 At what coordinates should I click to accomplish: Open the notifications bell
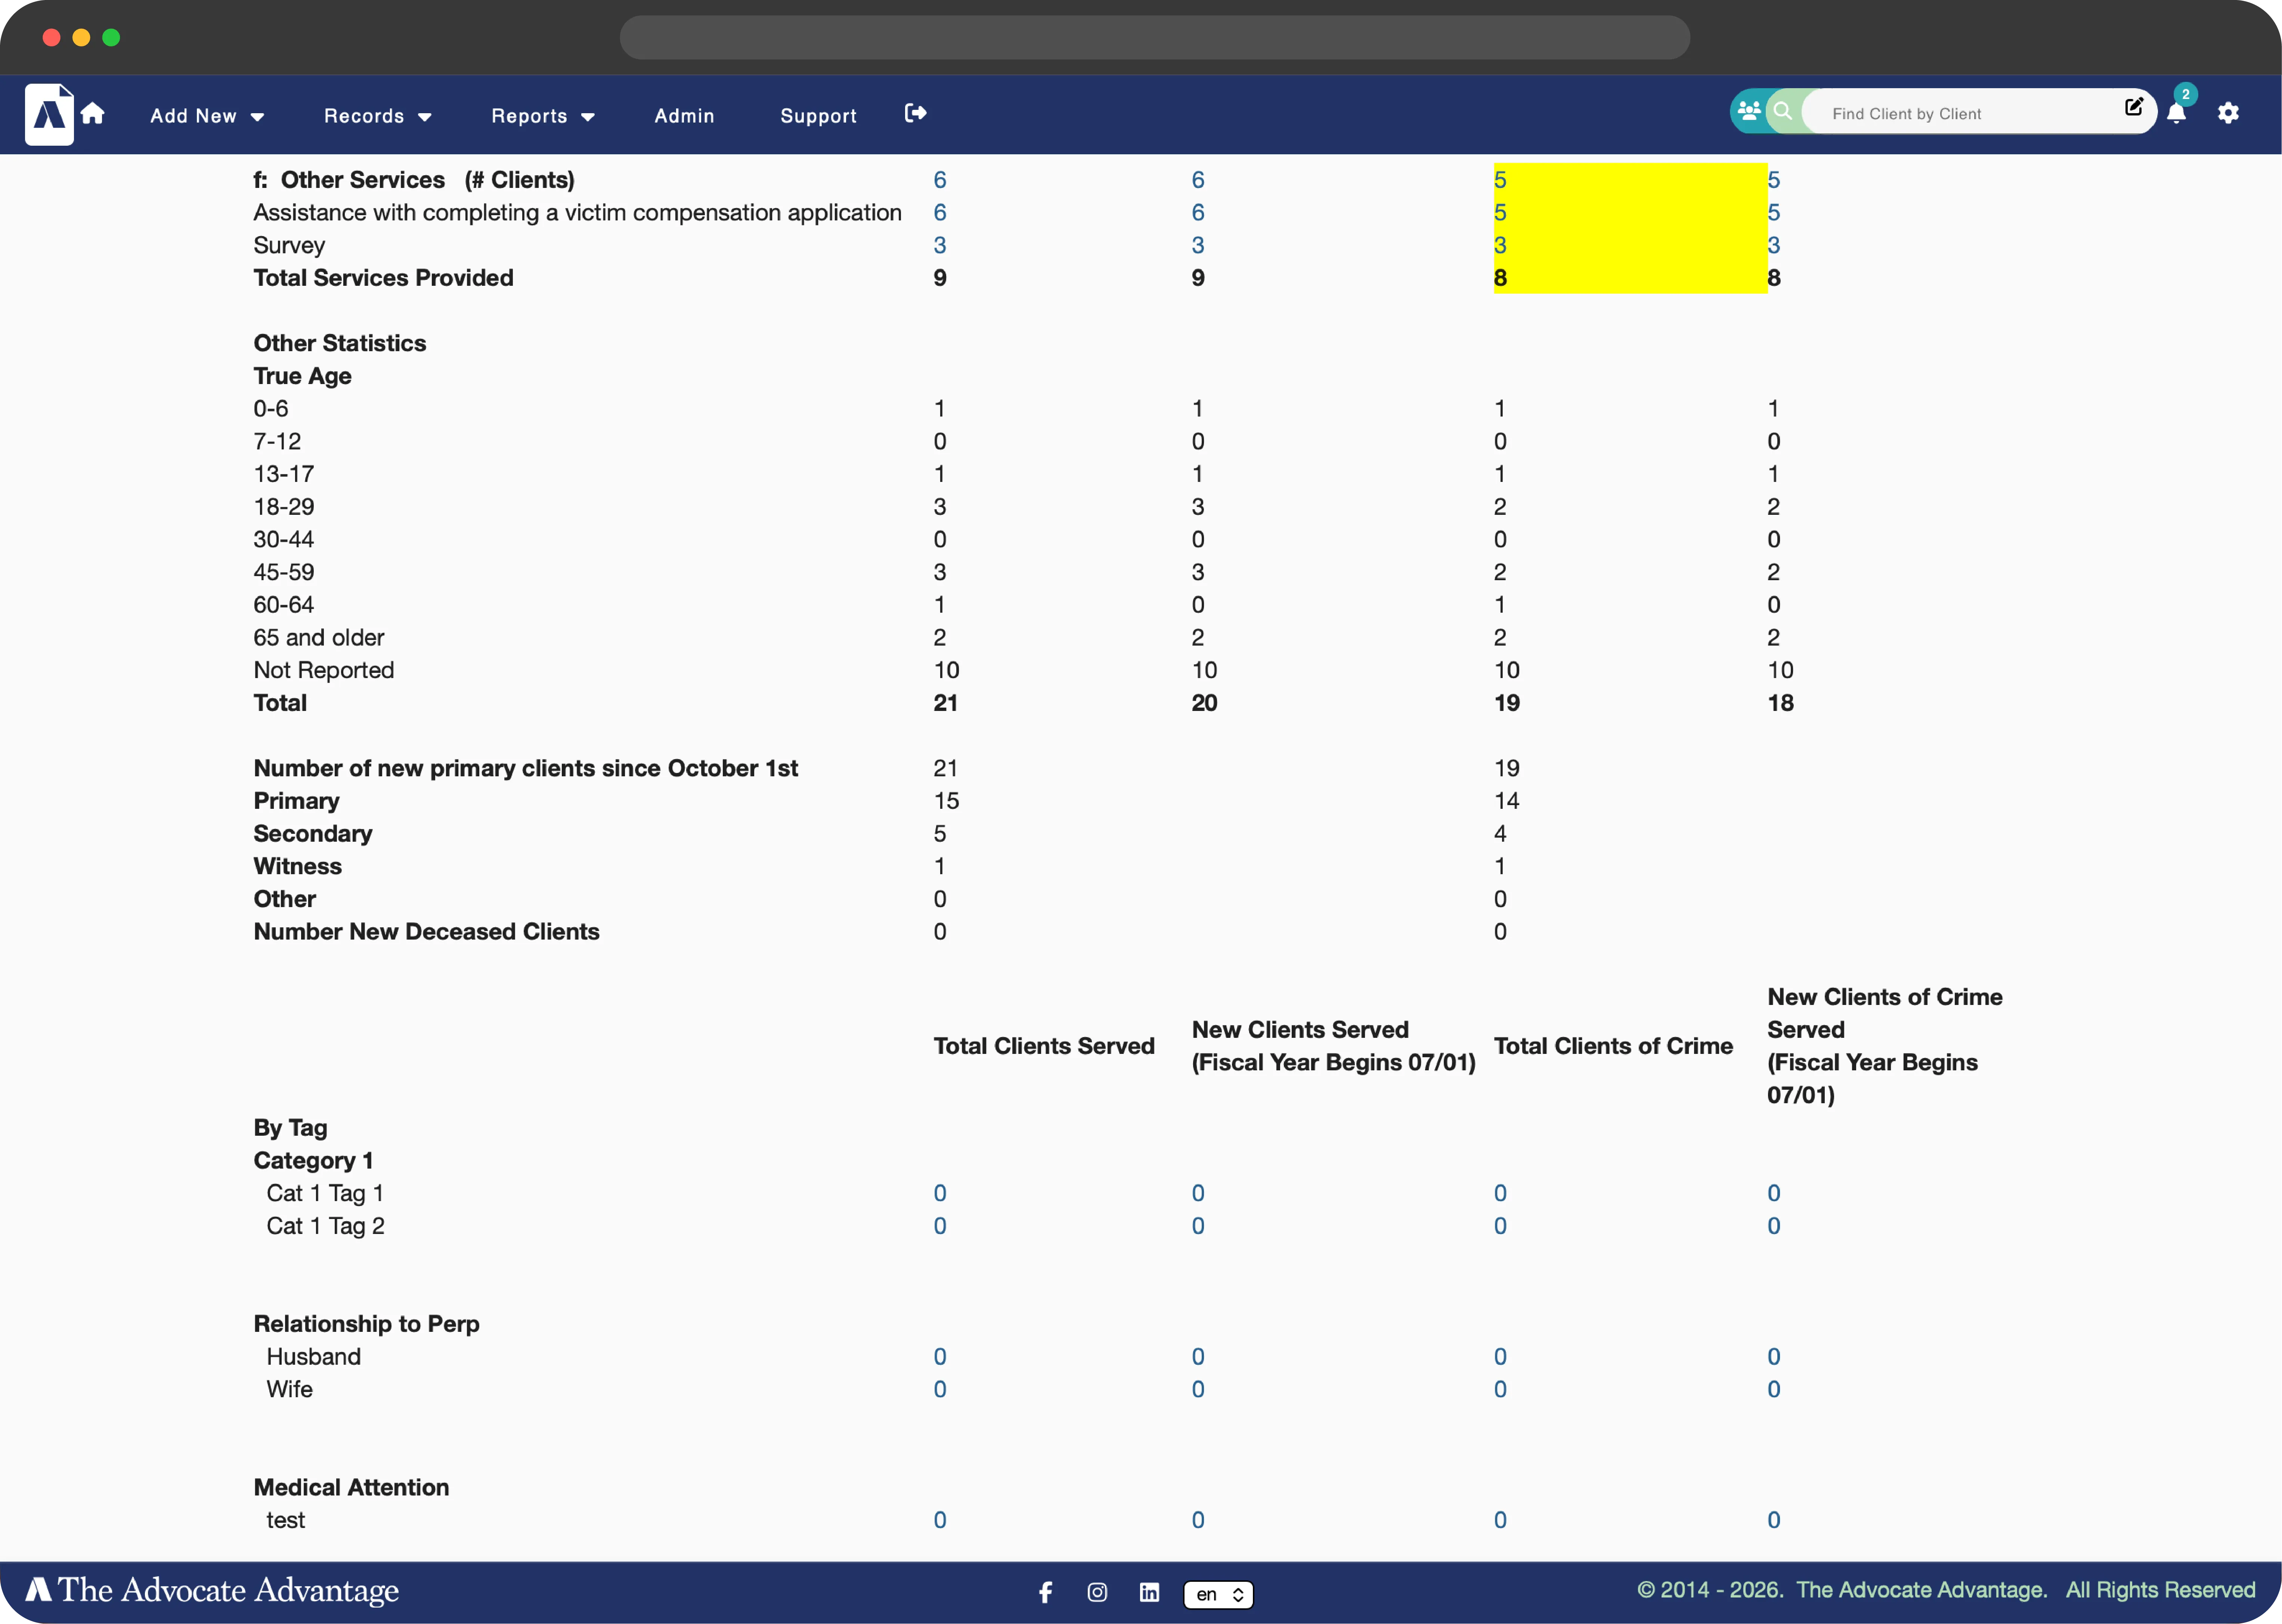(2176, 113)
